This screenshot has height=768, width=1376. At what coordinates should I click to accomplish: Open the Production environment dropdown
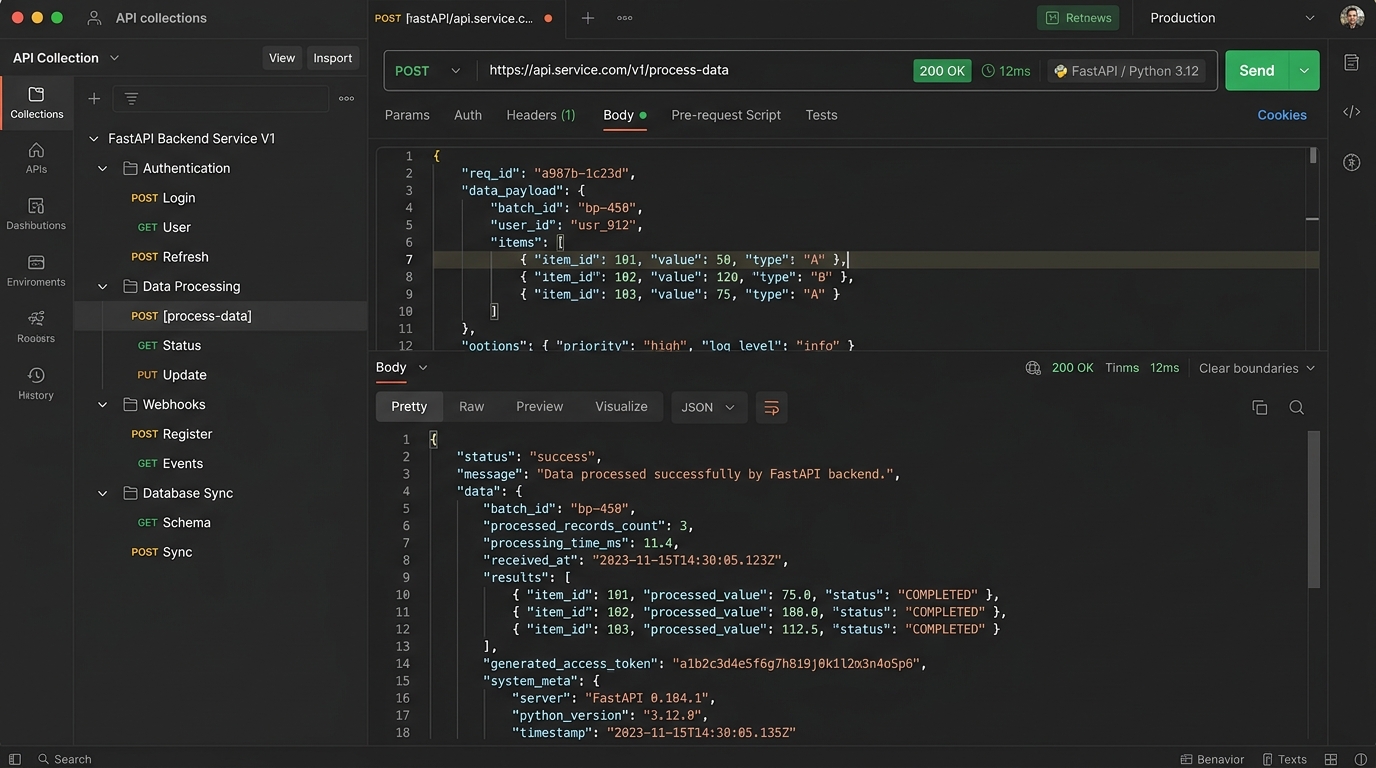tap(1232, 18)
